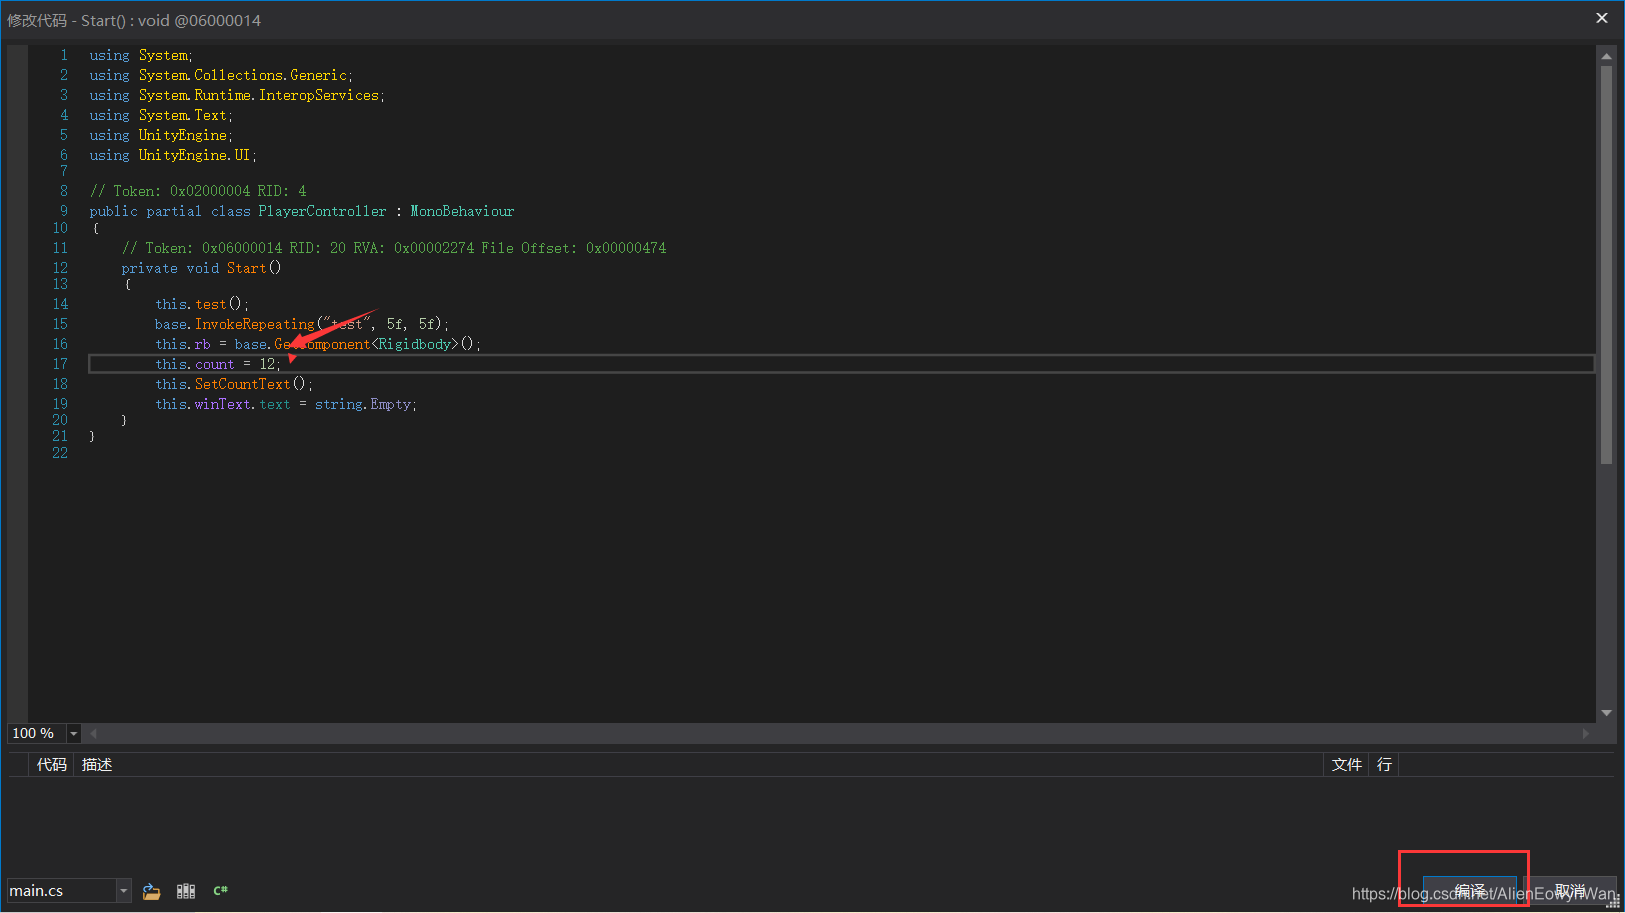Click the 行 column header
The width and height of the screenshot is (1625, 913).
[1384, 764]
